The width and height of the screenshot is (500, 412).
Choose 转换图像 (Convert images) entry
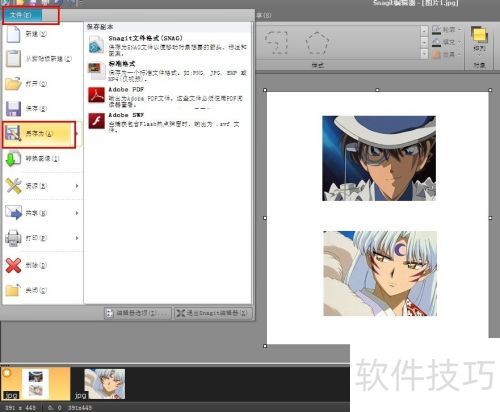[42, 159]
